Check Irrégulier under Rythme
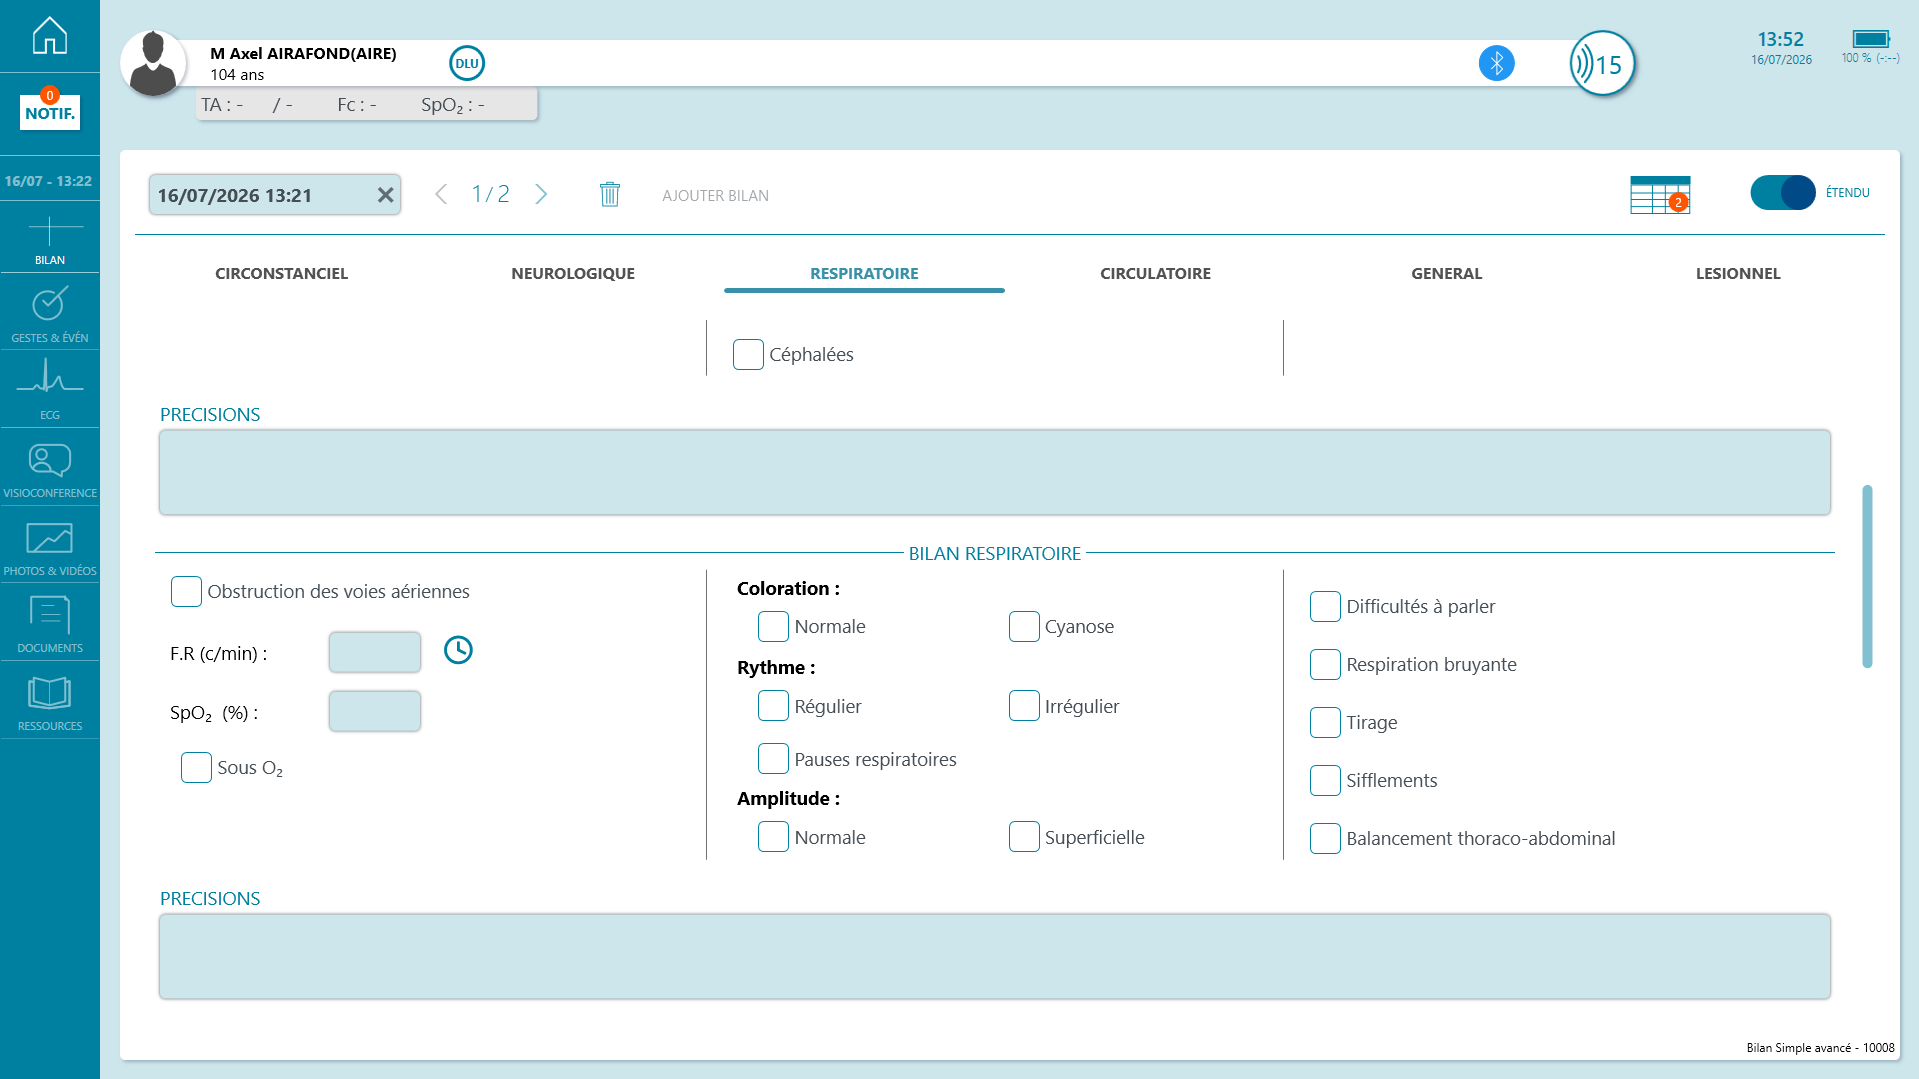1919x1079 pixels. pyautogui.click(x=1024, y=706)
